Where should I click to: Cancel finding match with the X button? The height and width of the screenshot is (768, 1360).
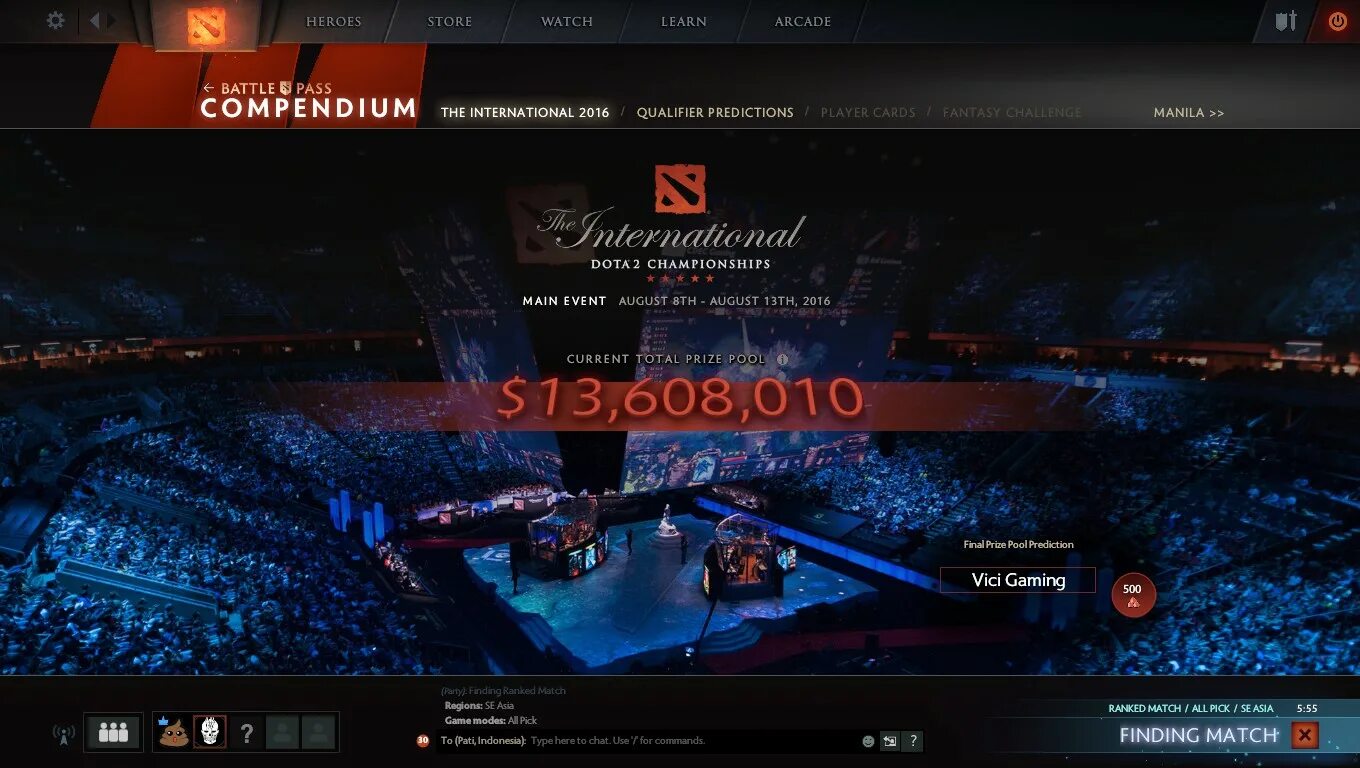(1304, 736)
